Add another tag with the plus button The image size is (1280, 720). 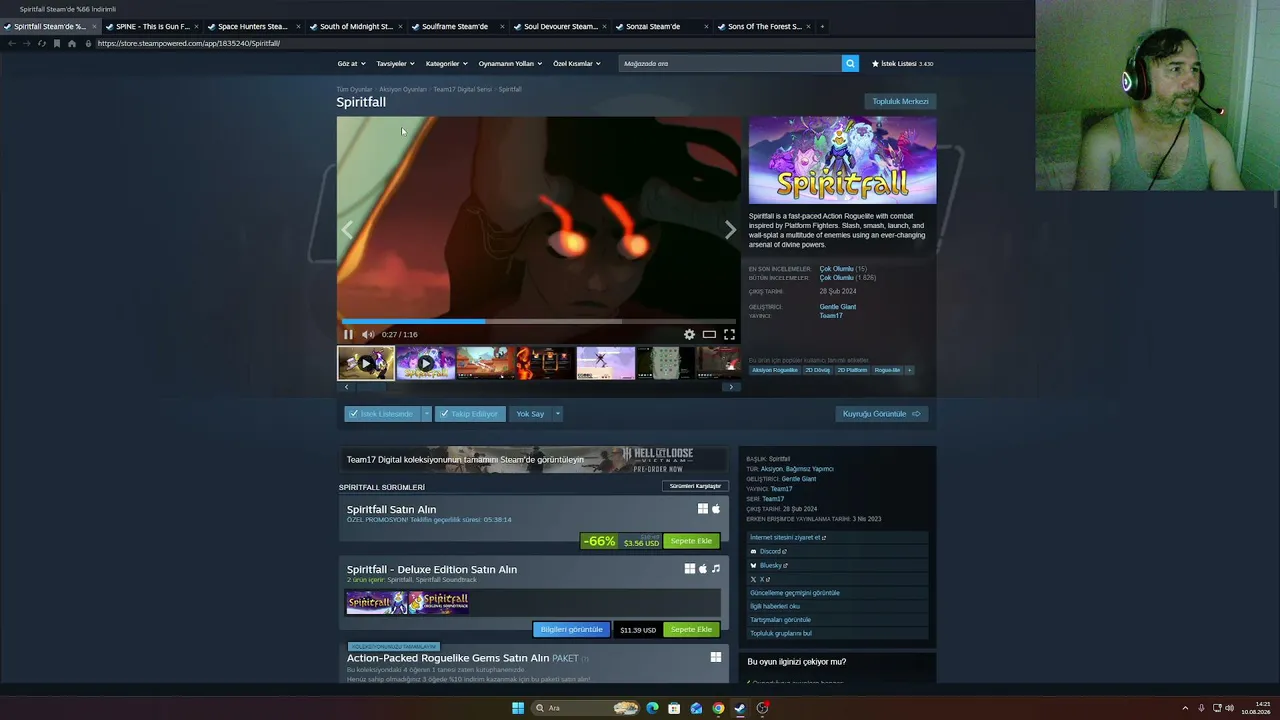[909, 370]
